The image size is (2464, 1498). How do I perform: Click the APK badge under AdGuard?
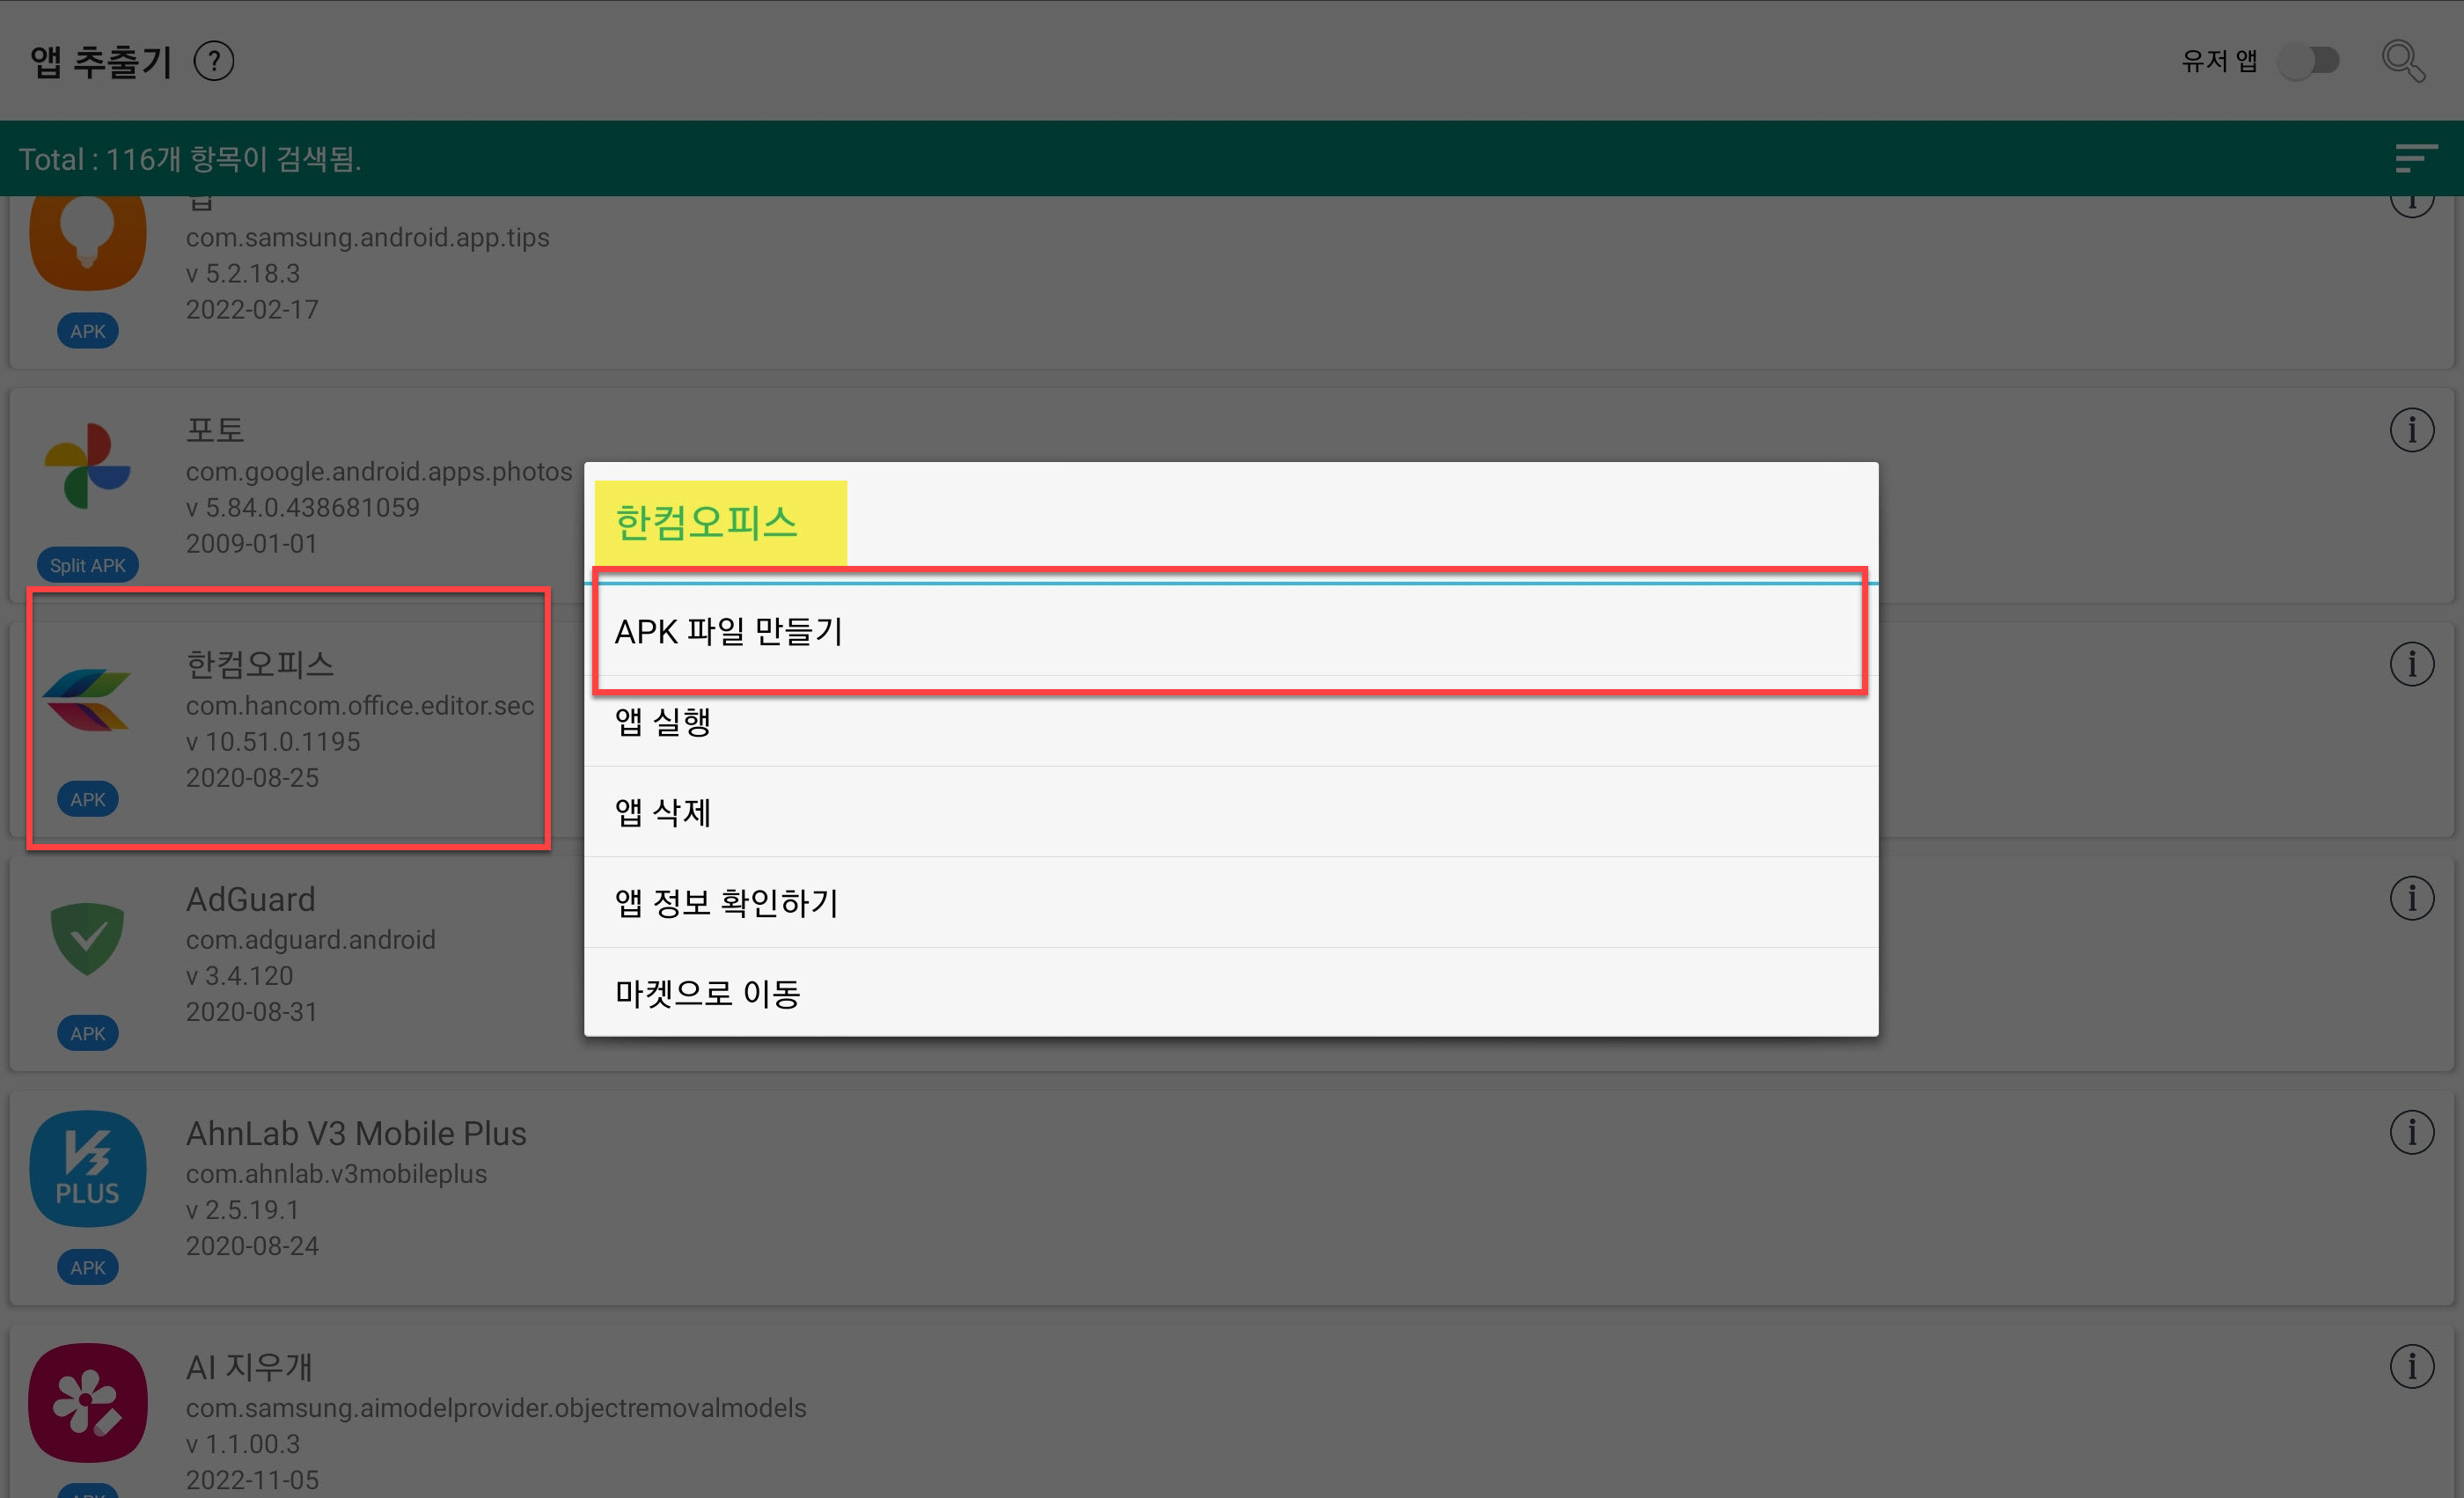[88, 1033]
